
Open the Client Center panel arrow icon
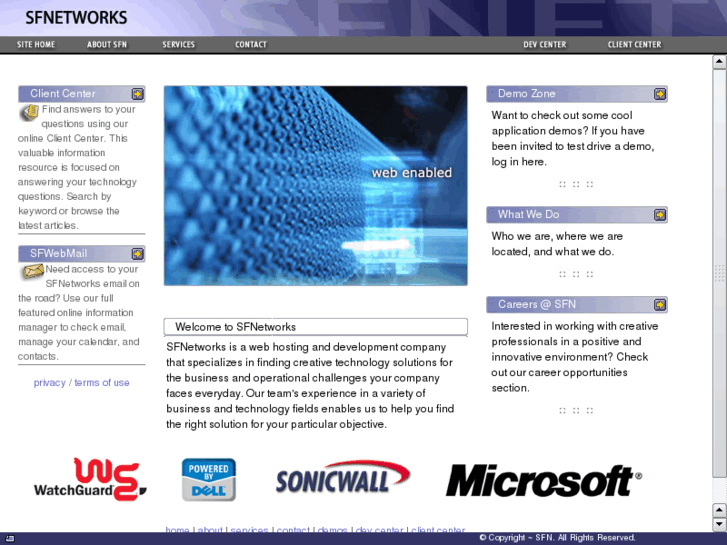(x=137, y=94)
